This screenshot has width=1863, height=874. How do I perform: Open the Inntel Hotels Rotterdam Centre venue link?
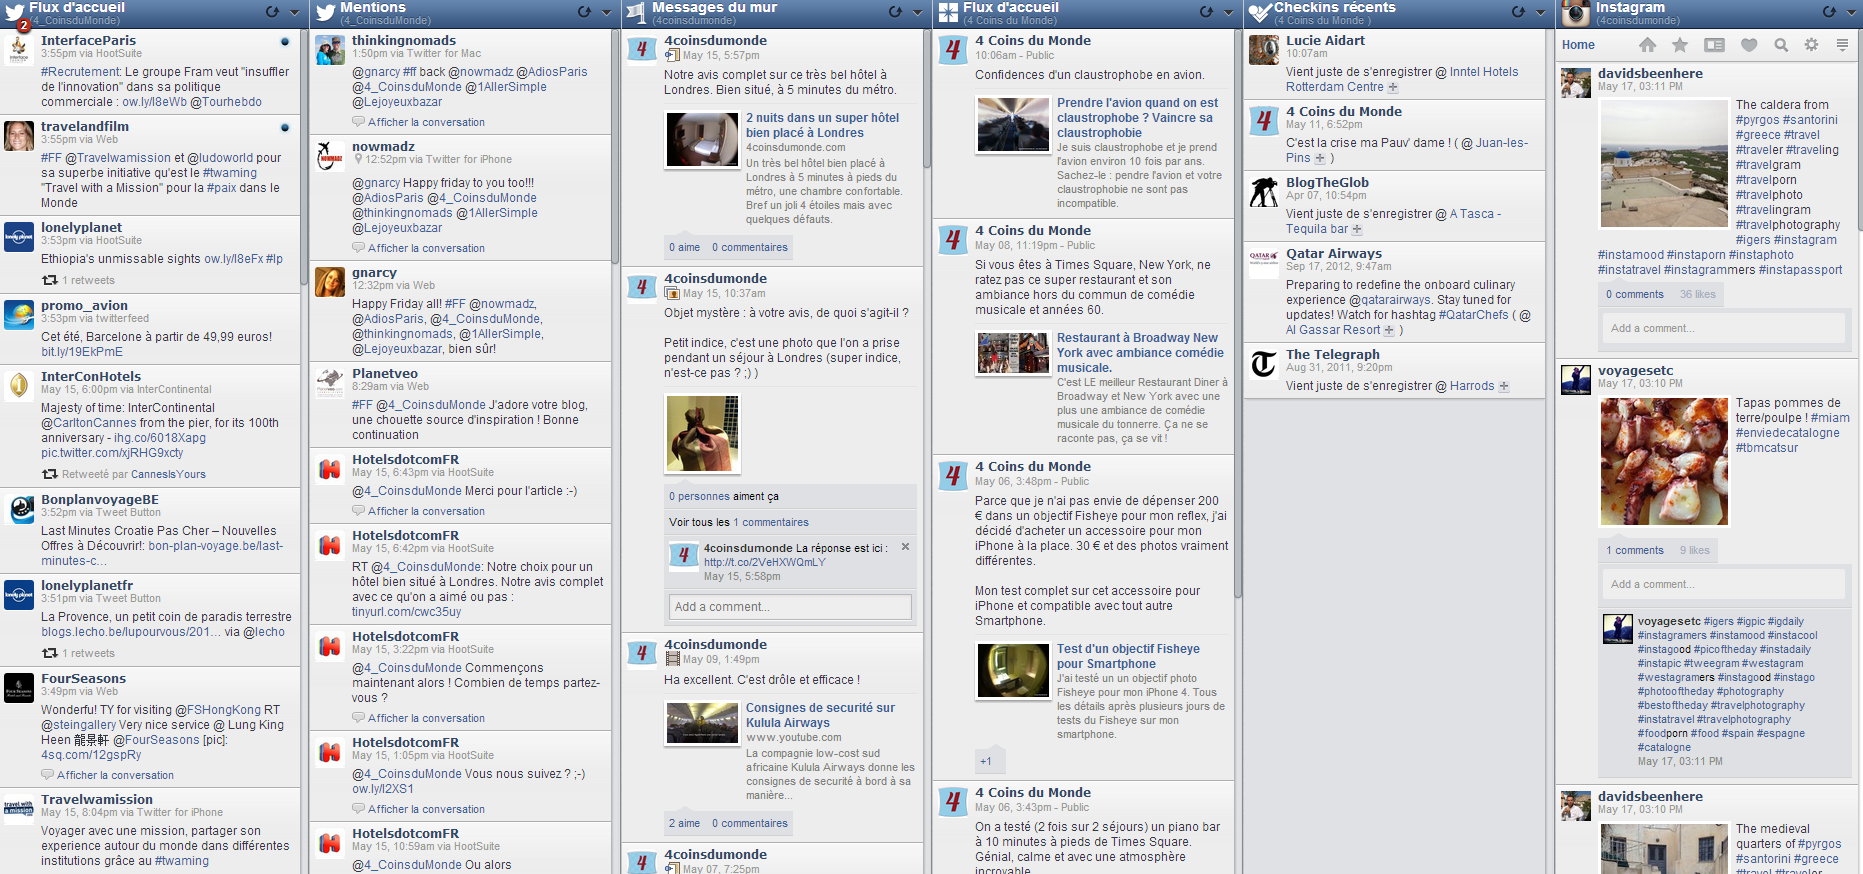(x=1402, y=80)
